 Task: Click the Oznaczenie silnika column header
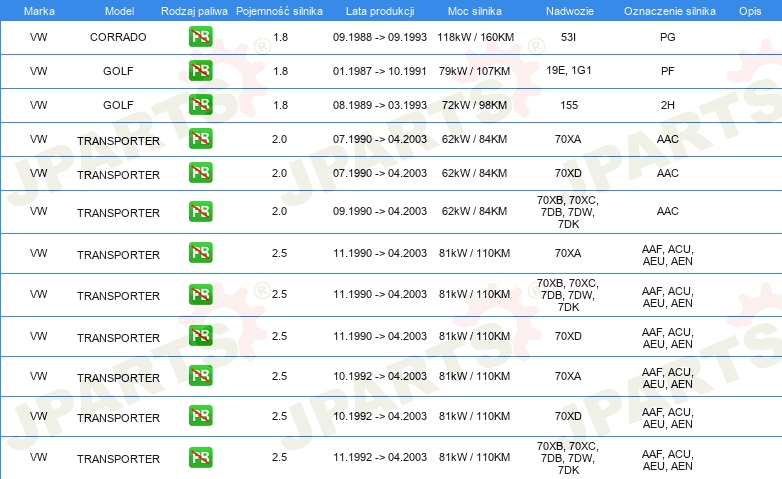tap(669, 11)
